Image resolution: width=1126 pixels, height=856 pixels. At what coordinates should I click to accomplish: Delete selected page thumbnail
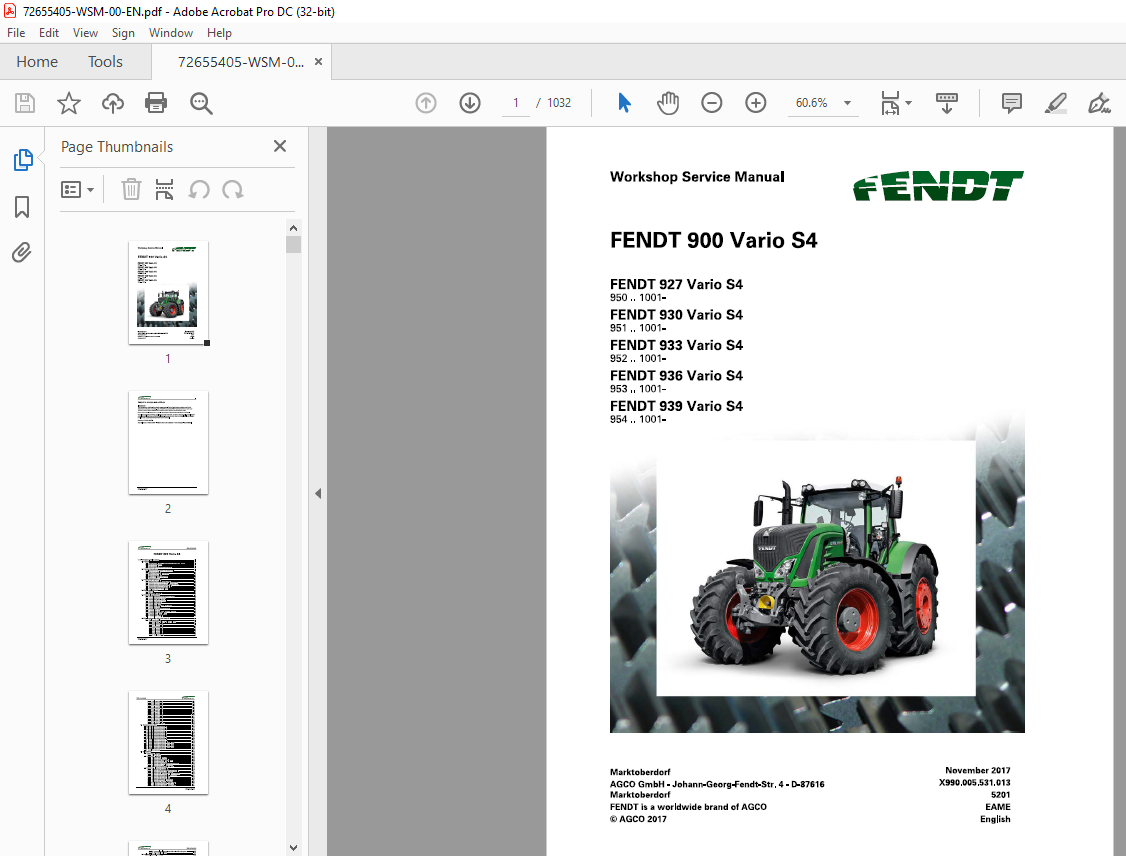click(131, 190)
